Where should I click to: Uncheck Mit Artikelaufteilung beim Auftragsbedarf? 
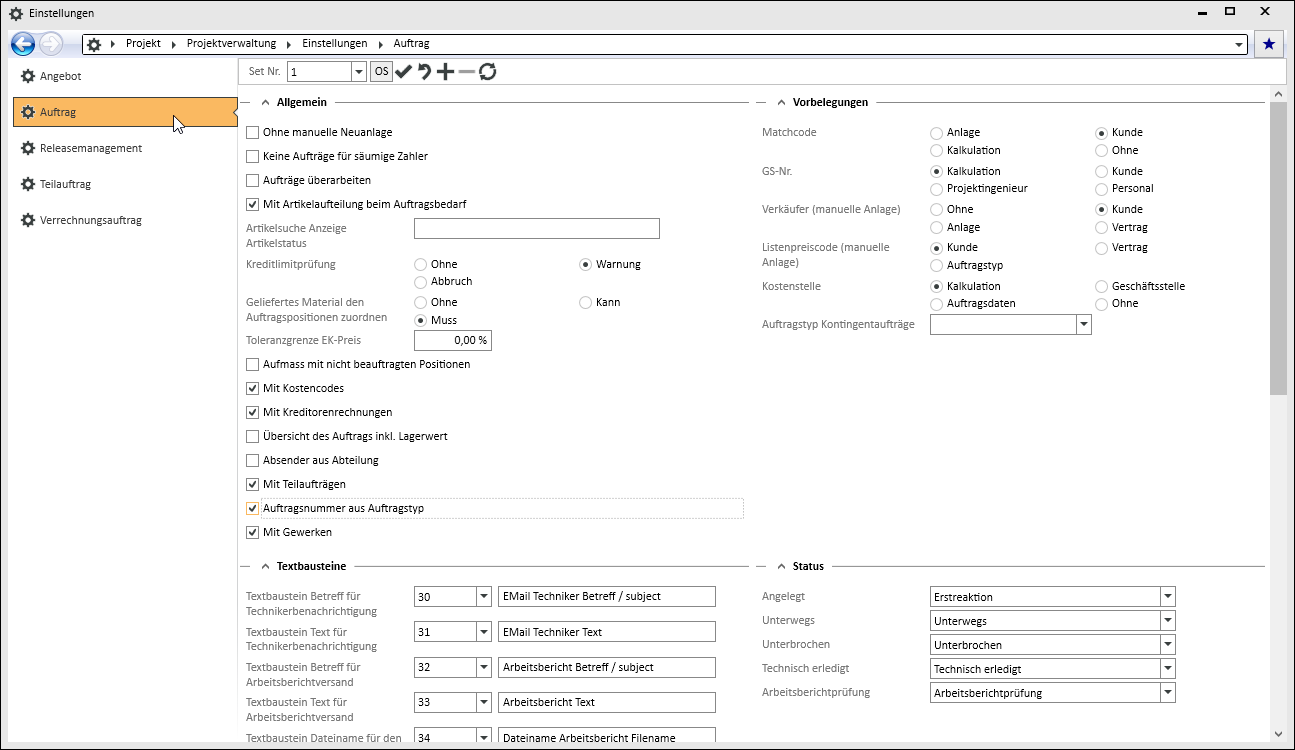click(253, 204)
